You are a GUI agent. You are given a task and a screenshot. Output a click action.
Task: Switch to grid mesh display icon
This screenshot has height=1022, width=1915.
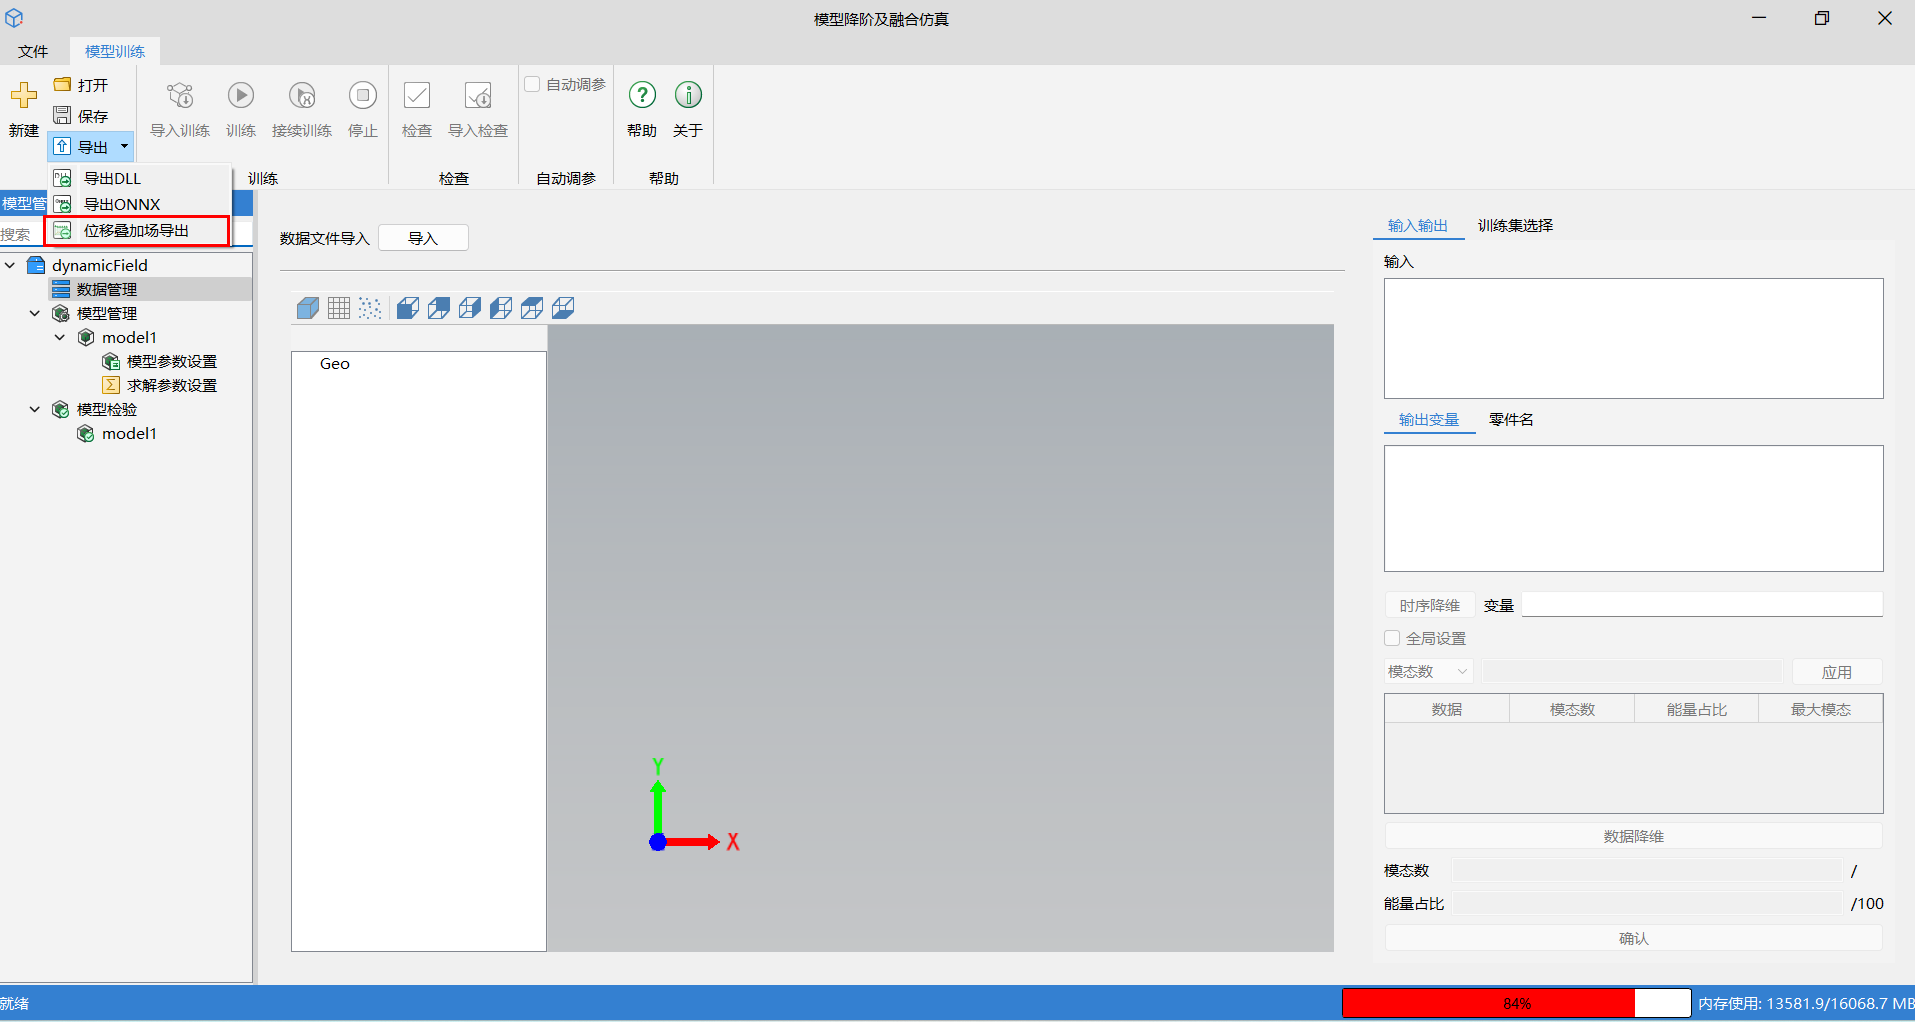click(339, 308)
